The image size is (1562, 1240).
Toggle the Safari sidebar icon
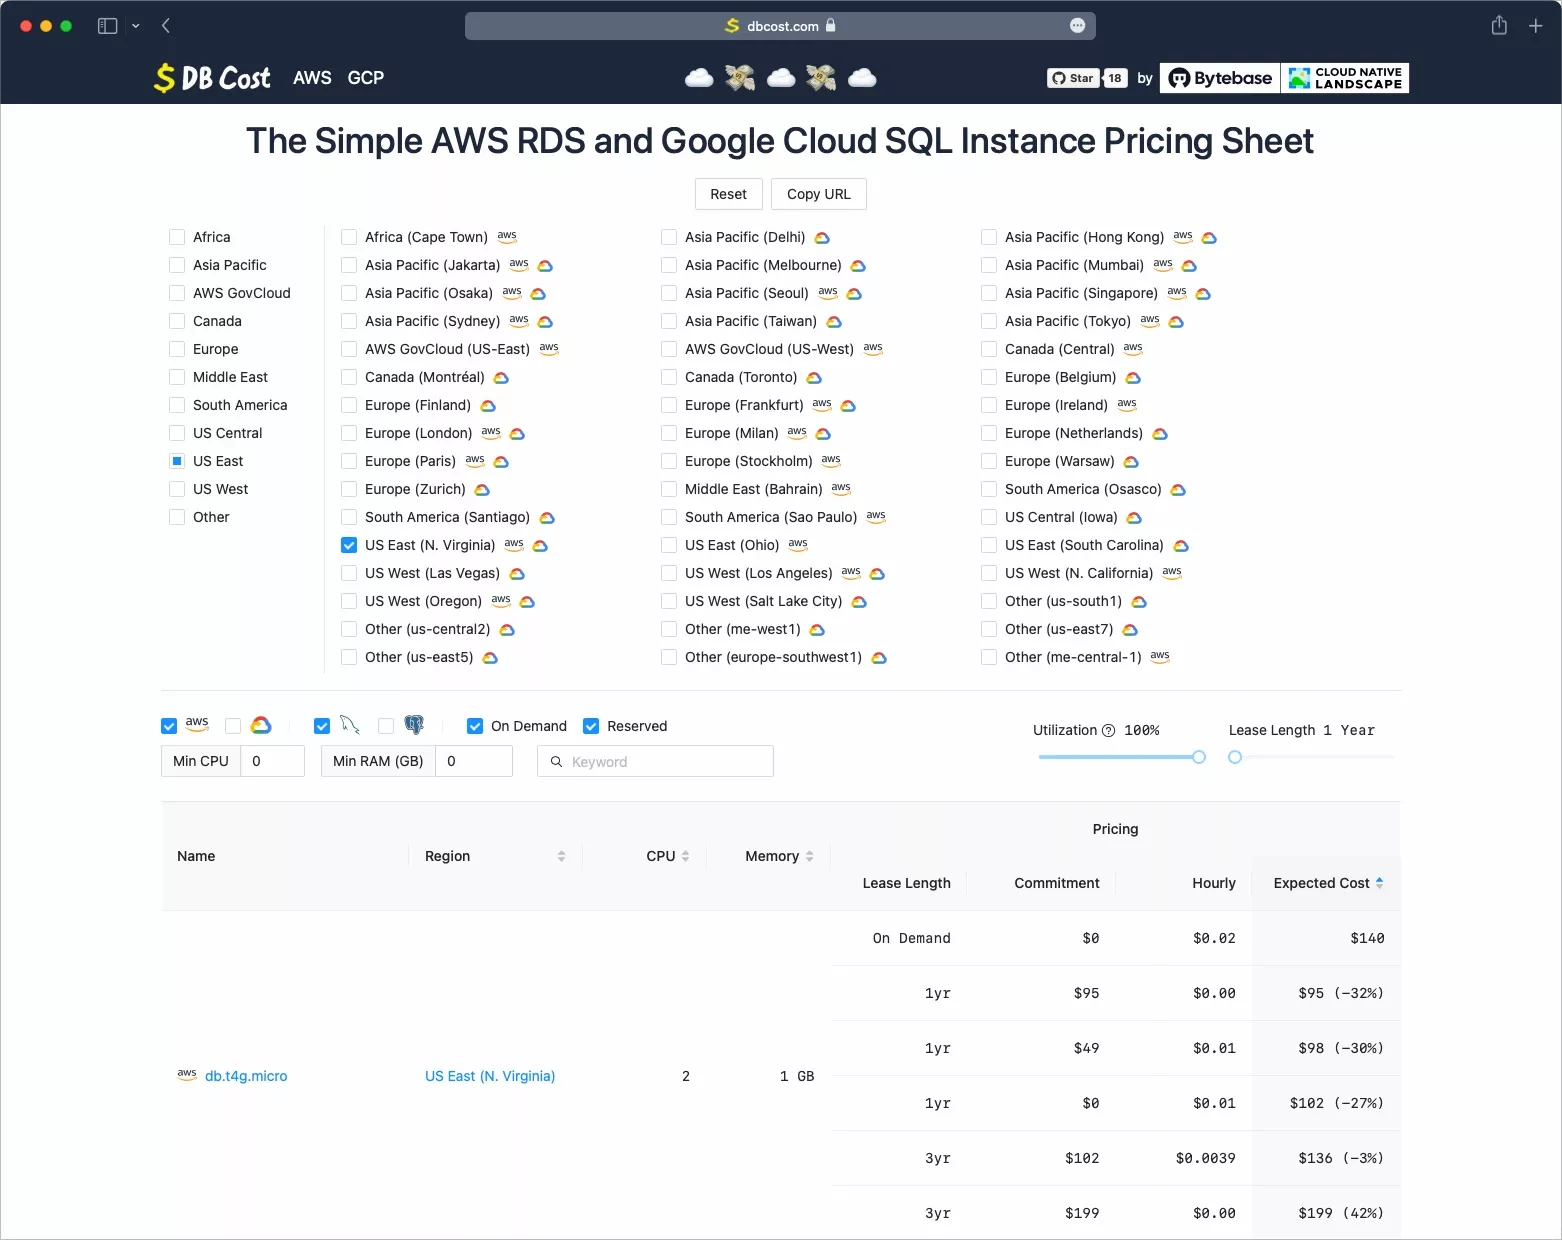pyautogui.click(x=107, y=26)
